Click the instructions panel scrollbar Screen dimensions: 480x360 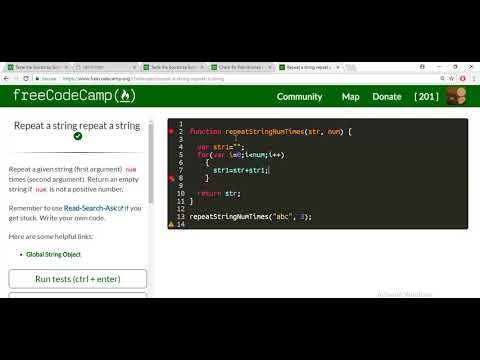click(151, 163)
